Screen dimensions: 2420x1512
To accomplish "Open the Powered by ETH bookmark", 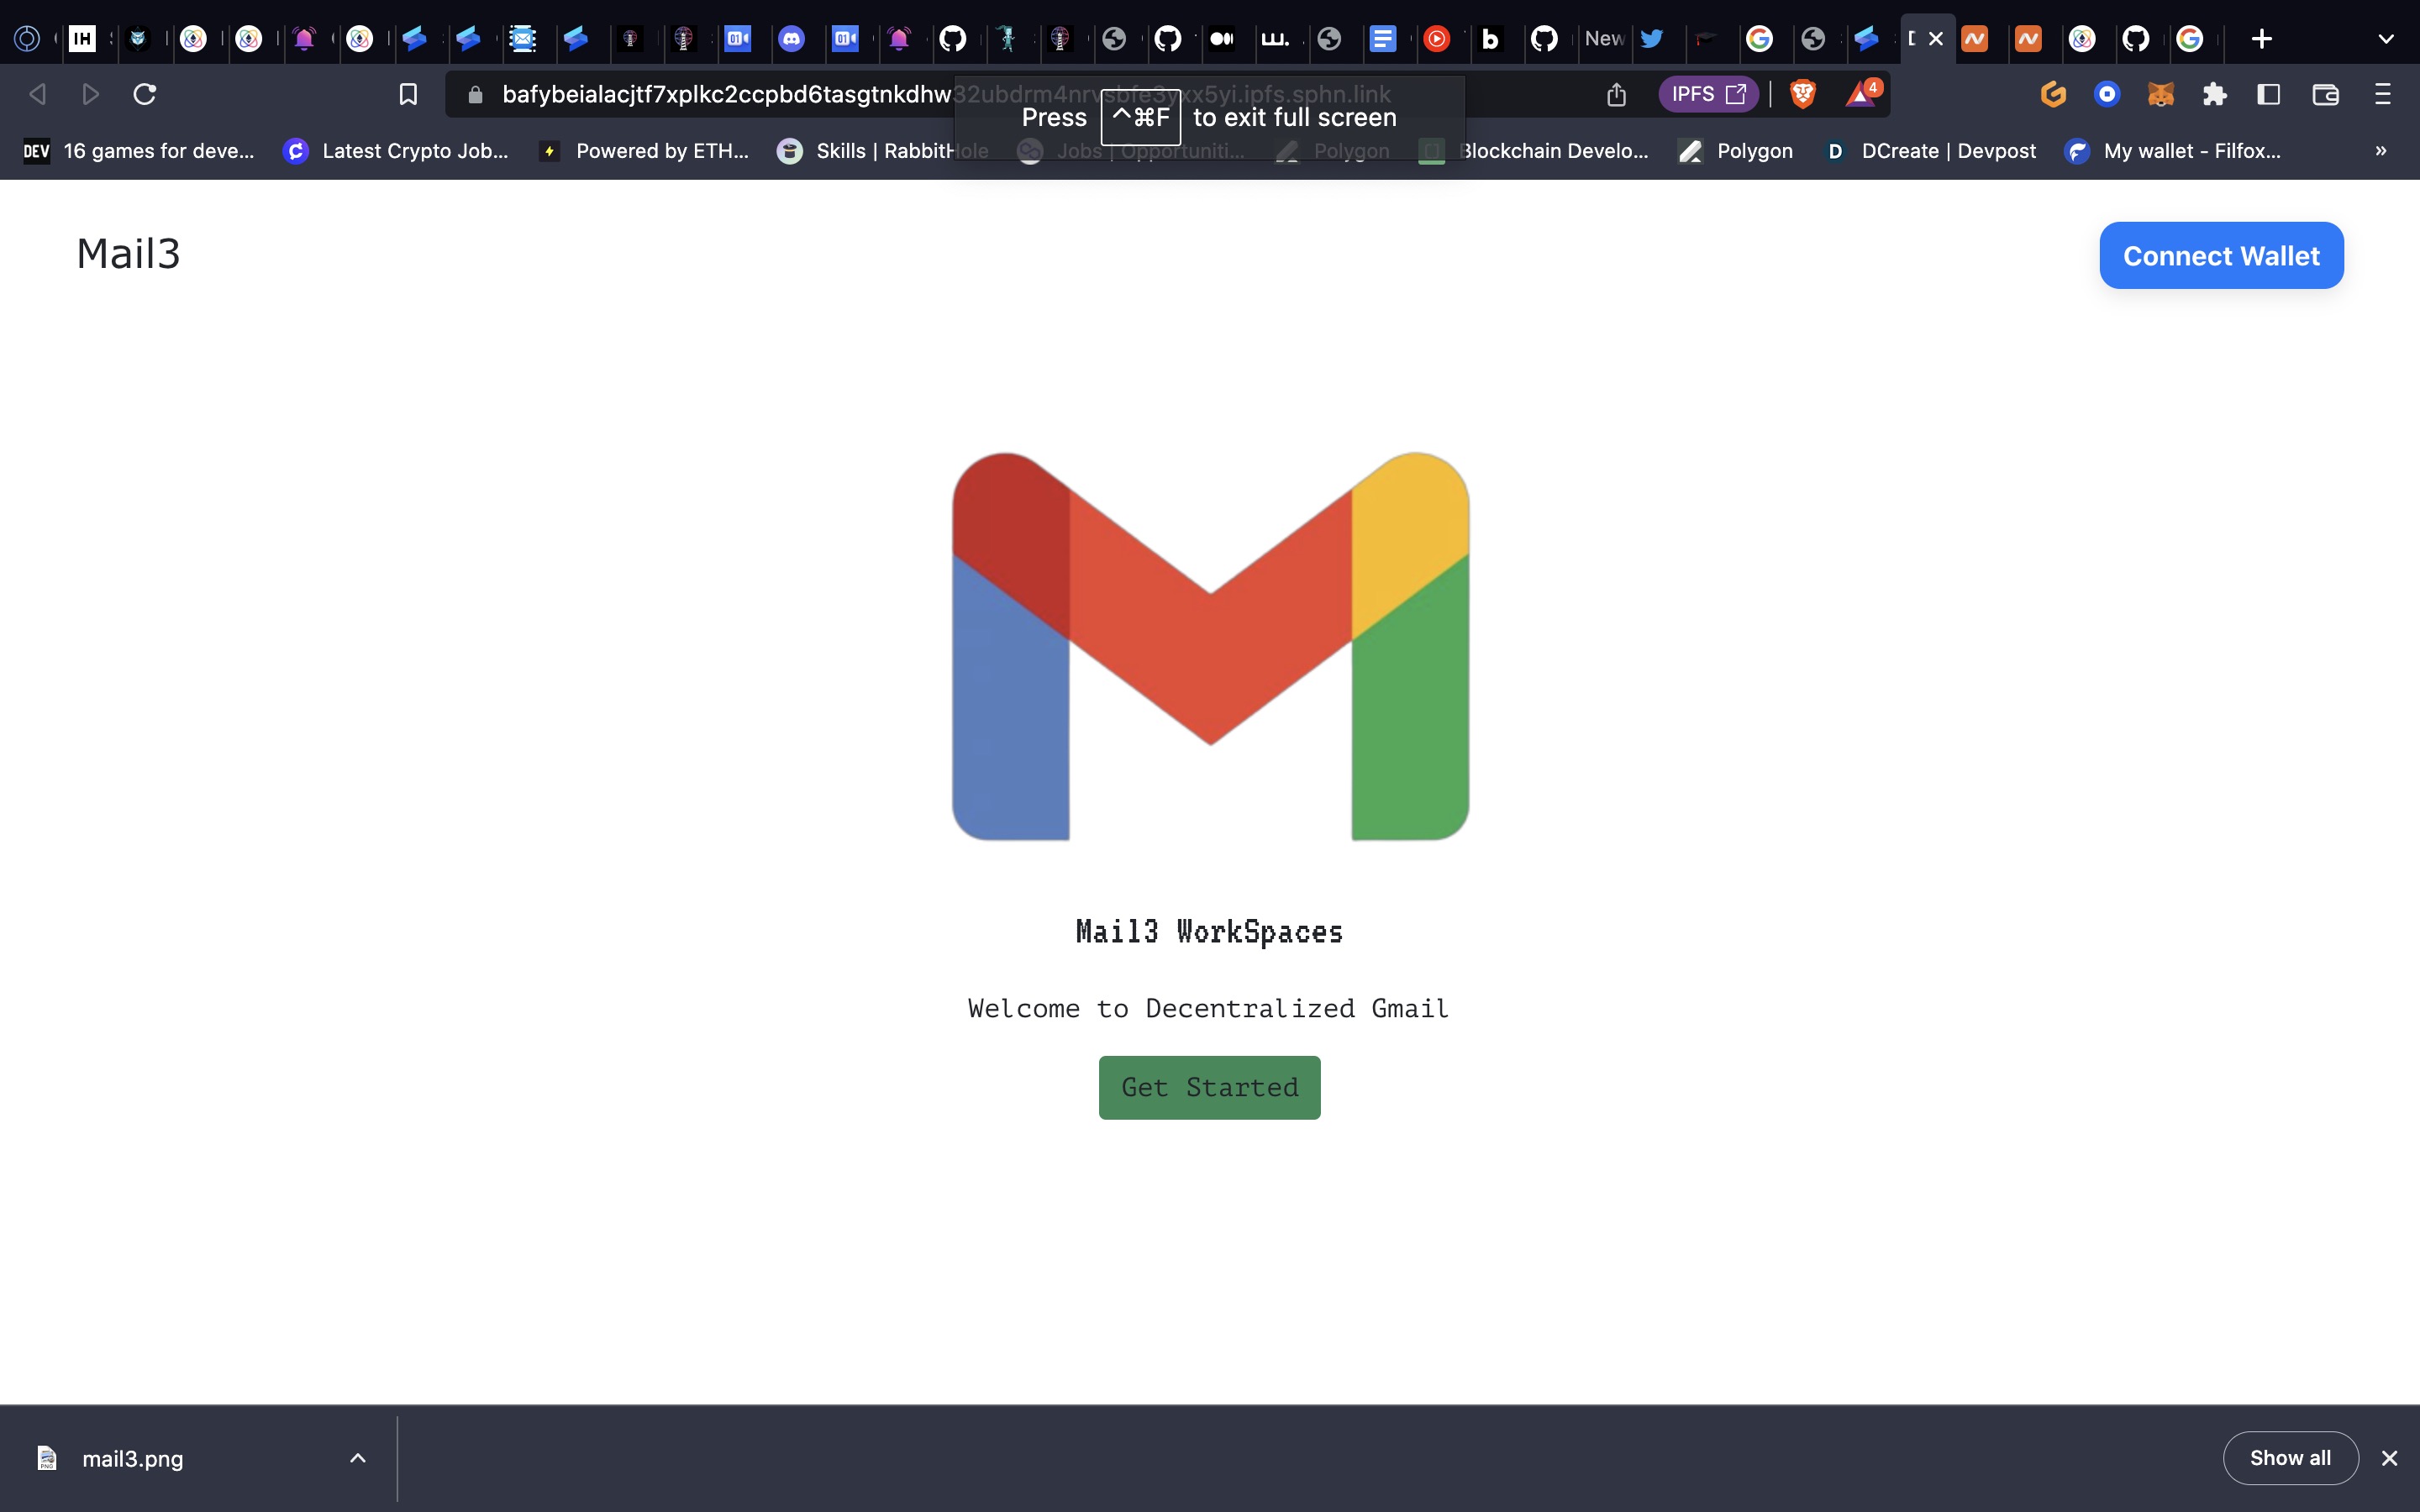I will 643,151.
